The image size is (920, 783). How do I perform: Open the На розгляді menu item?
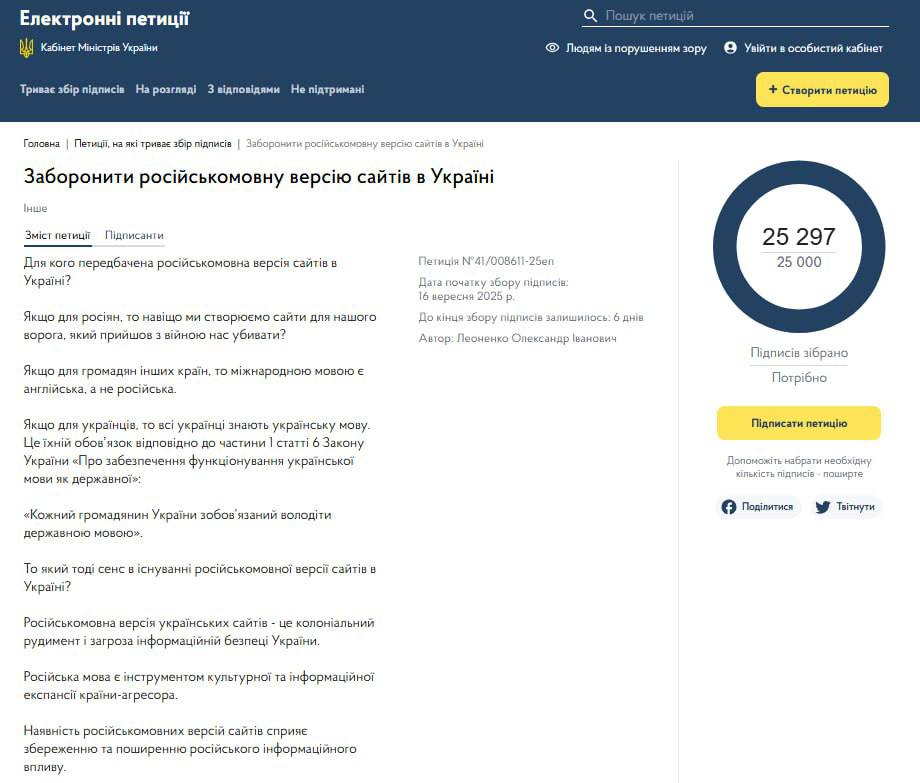tap(166, 90)
